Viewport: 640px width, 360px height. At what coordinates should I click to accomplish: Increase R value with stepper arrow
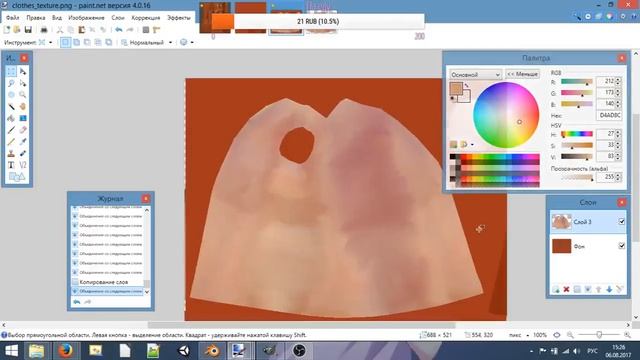(x=618, y=79)
